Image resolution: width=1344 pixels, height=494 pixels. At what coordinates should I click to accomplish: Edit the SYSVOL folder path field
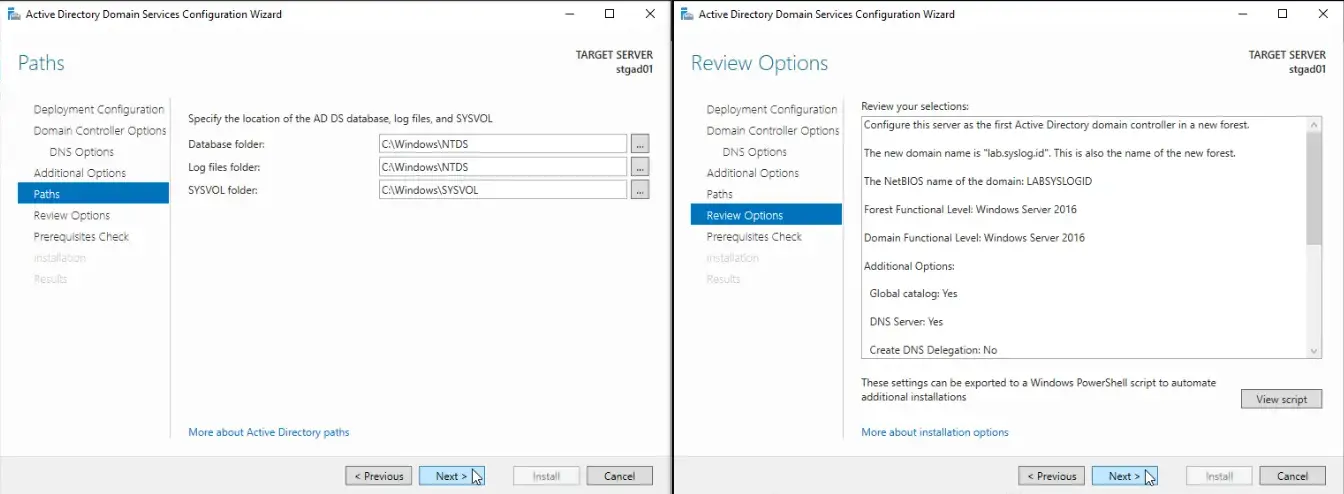(x=503, y=190)
